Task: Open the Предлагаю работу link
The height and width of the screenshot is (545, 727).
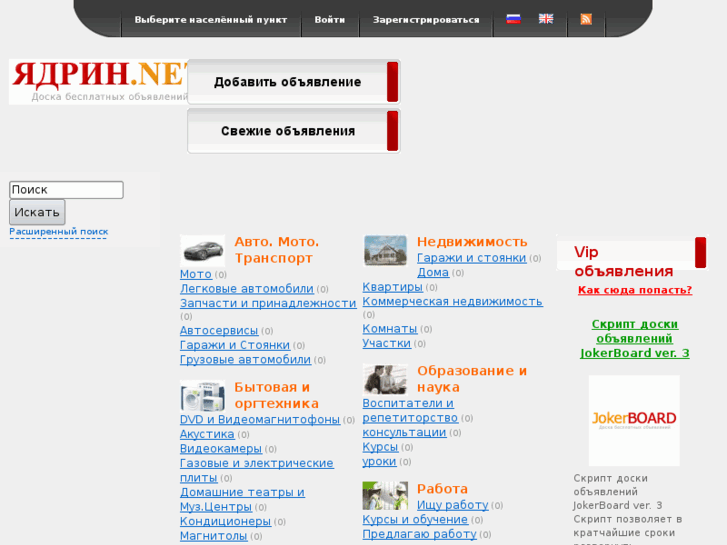Action: pos(419,534)
